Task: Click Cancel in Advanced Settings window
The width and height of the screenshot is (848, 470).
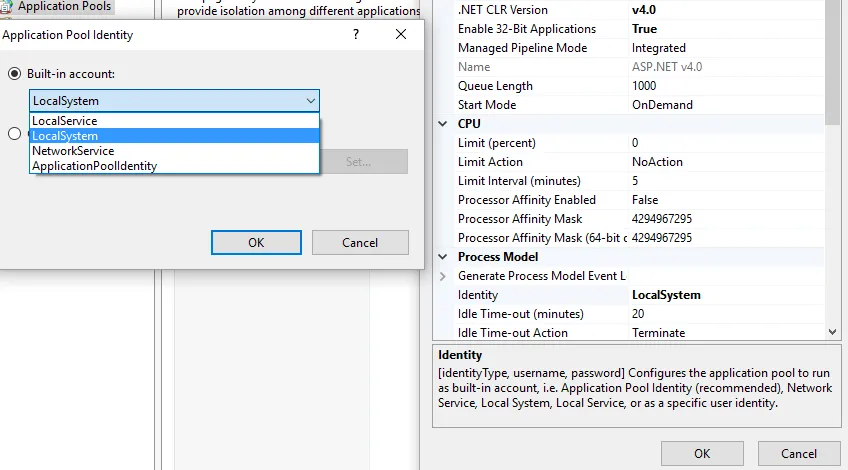Action: click(799, 453)
